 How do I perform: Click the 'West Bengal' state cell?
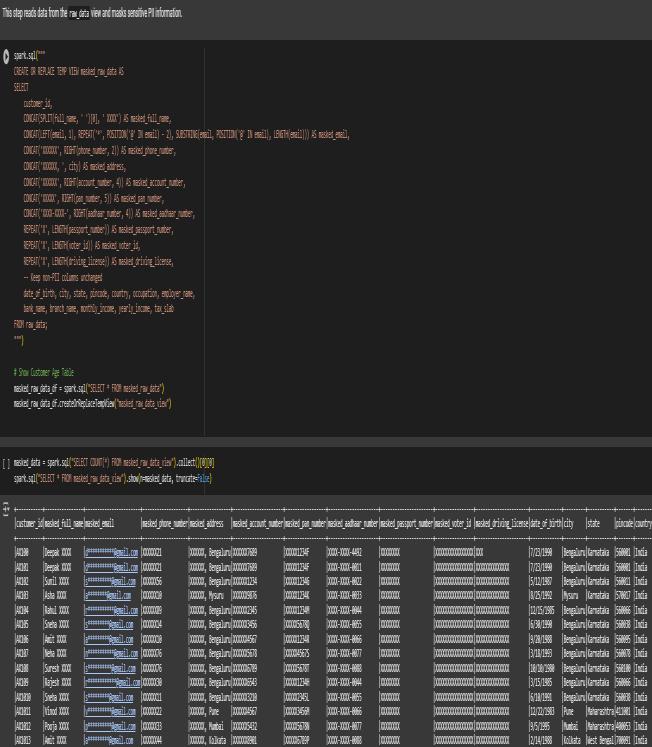pos(600,741)
